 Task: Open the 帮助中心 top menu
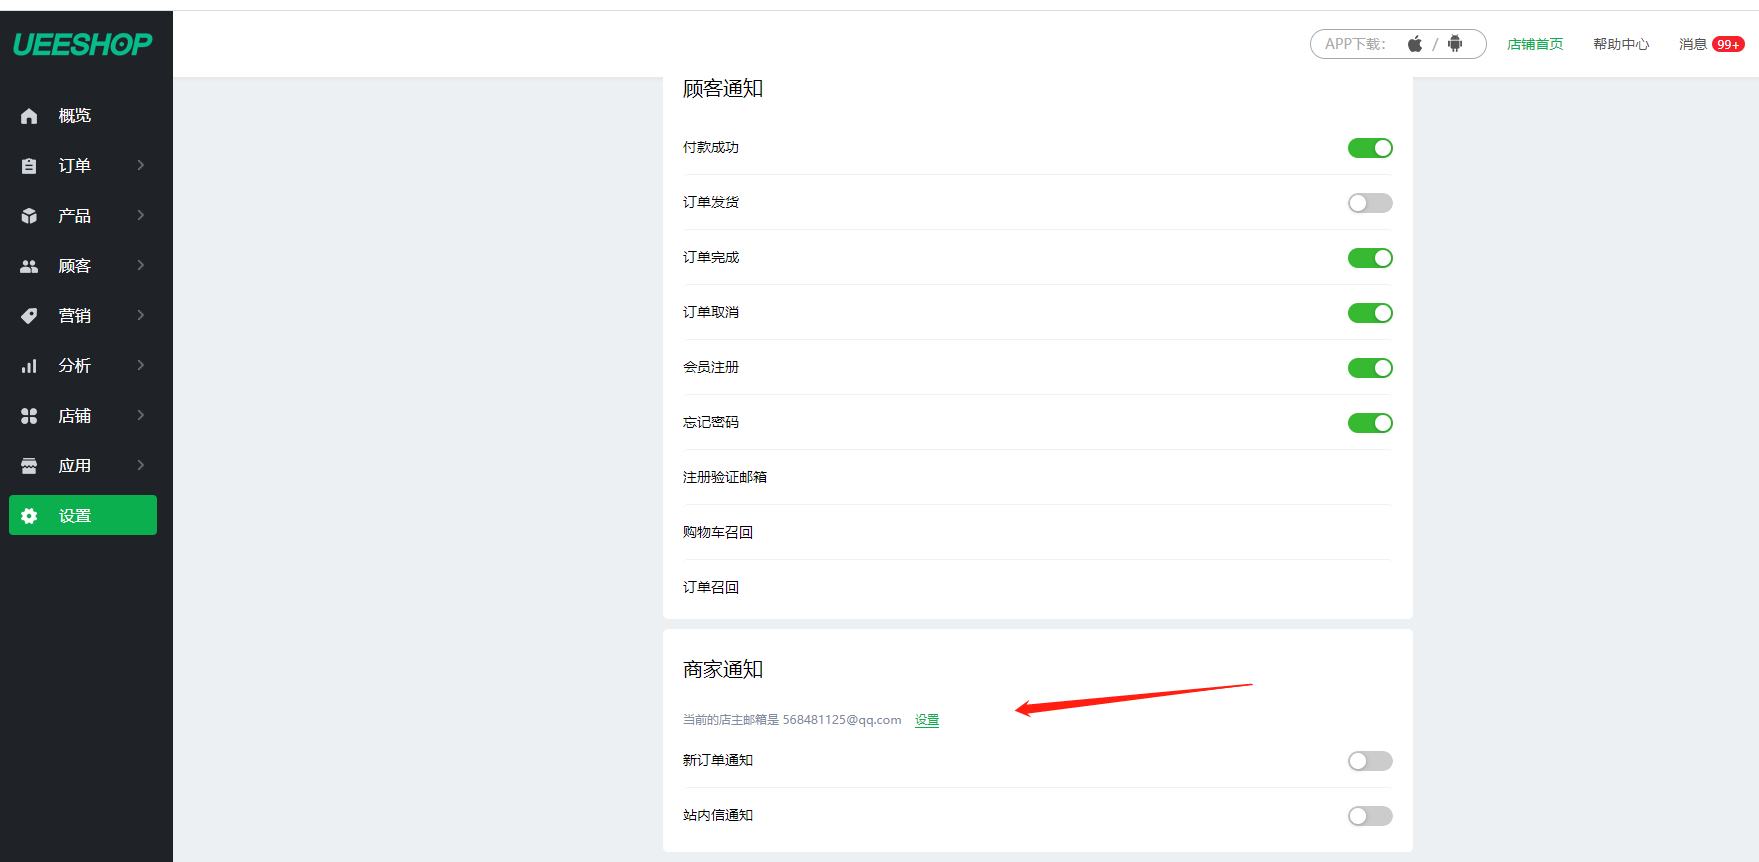[x=1620, y=44]
